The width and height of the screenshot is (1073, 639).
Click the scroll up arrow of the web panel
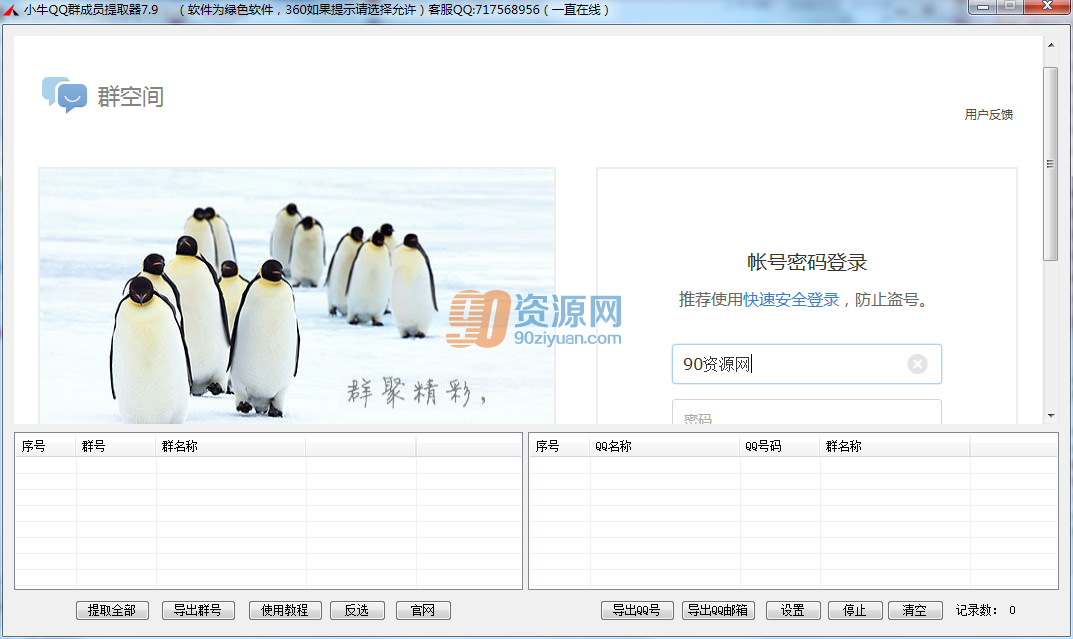(x=1050, y=45)
